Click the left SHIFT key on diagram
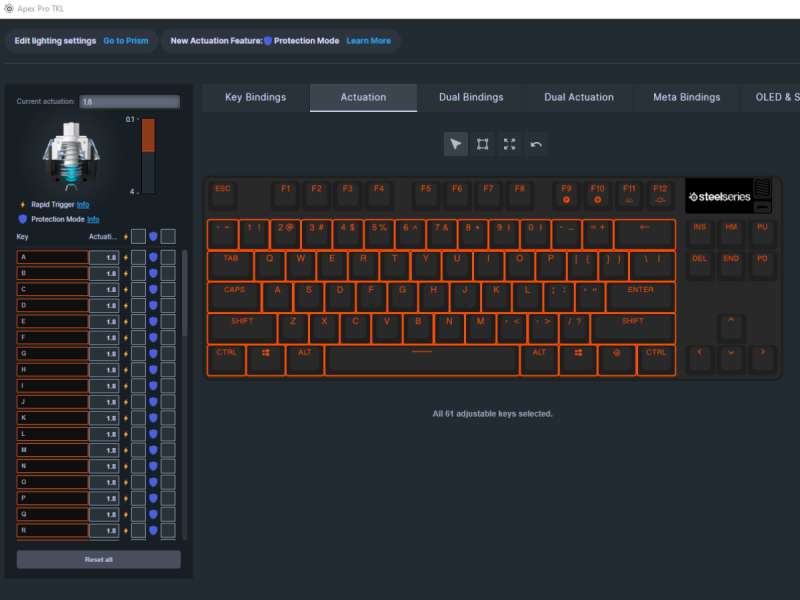 (242, 329)
